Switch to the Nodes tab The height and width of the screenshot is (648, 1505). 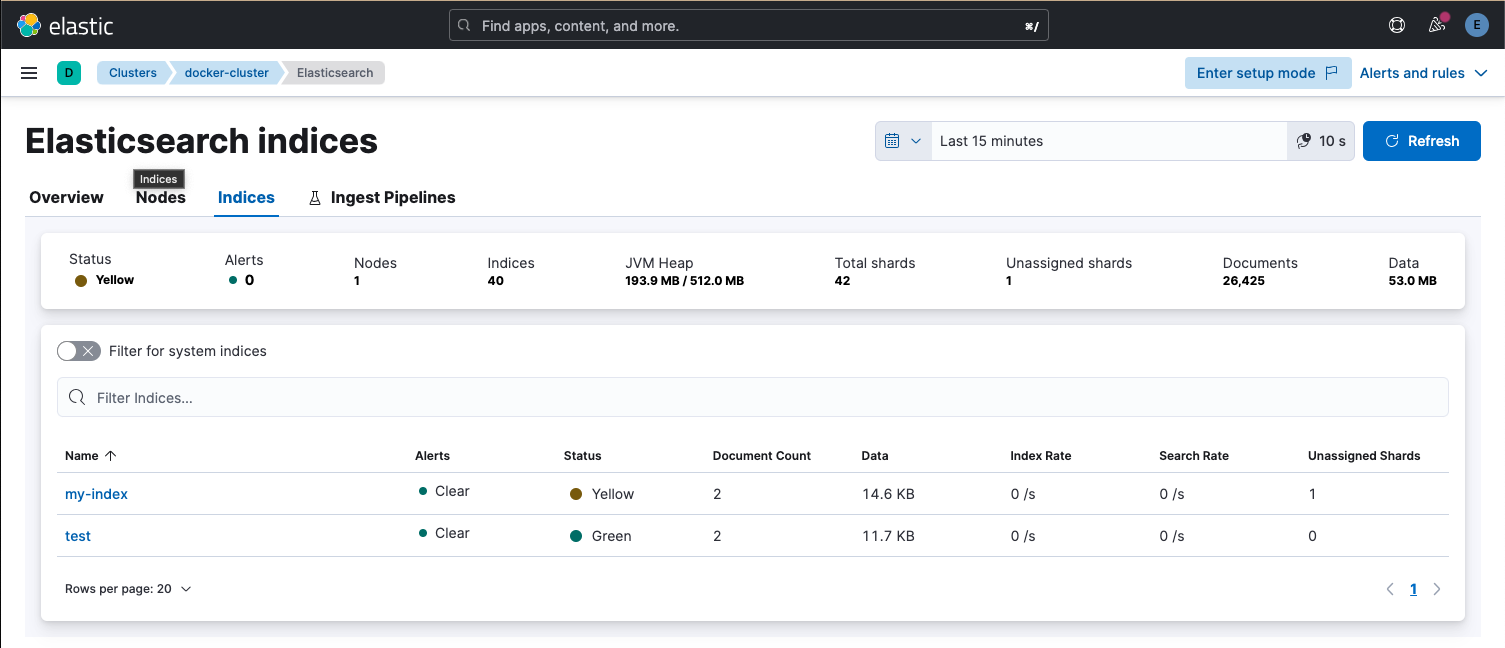(161, 197)
